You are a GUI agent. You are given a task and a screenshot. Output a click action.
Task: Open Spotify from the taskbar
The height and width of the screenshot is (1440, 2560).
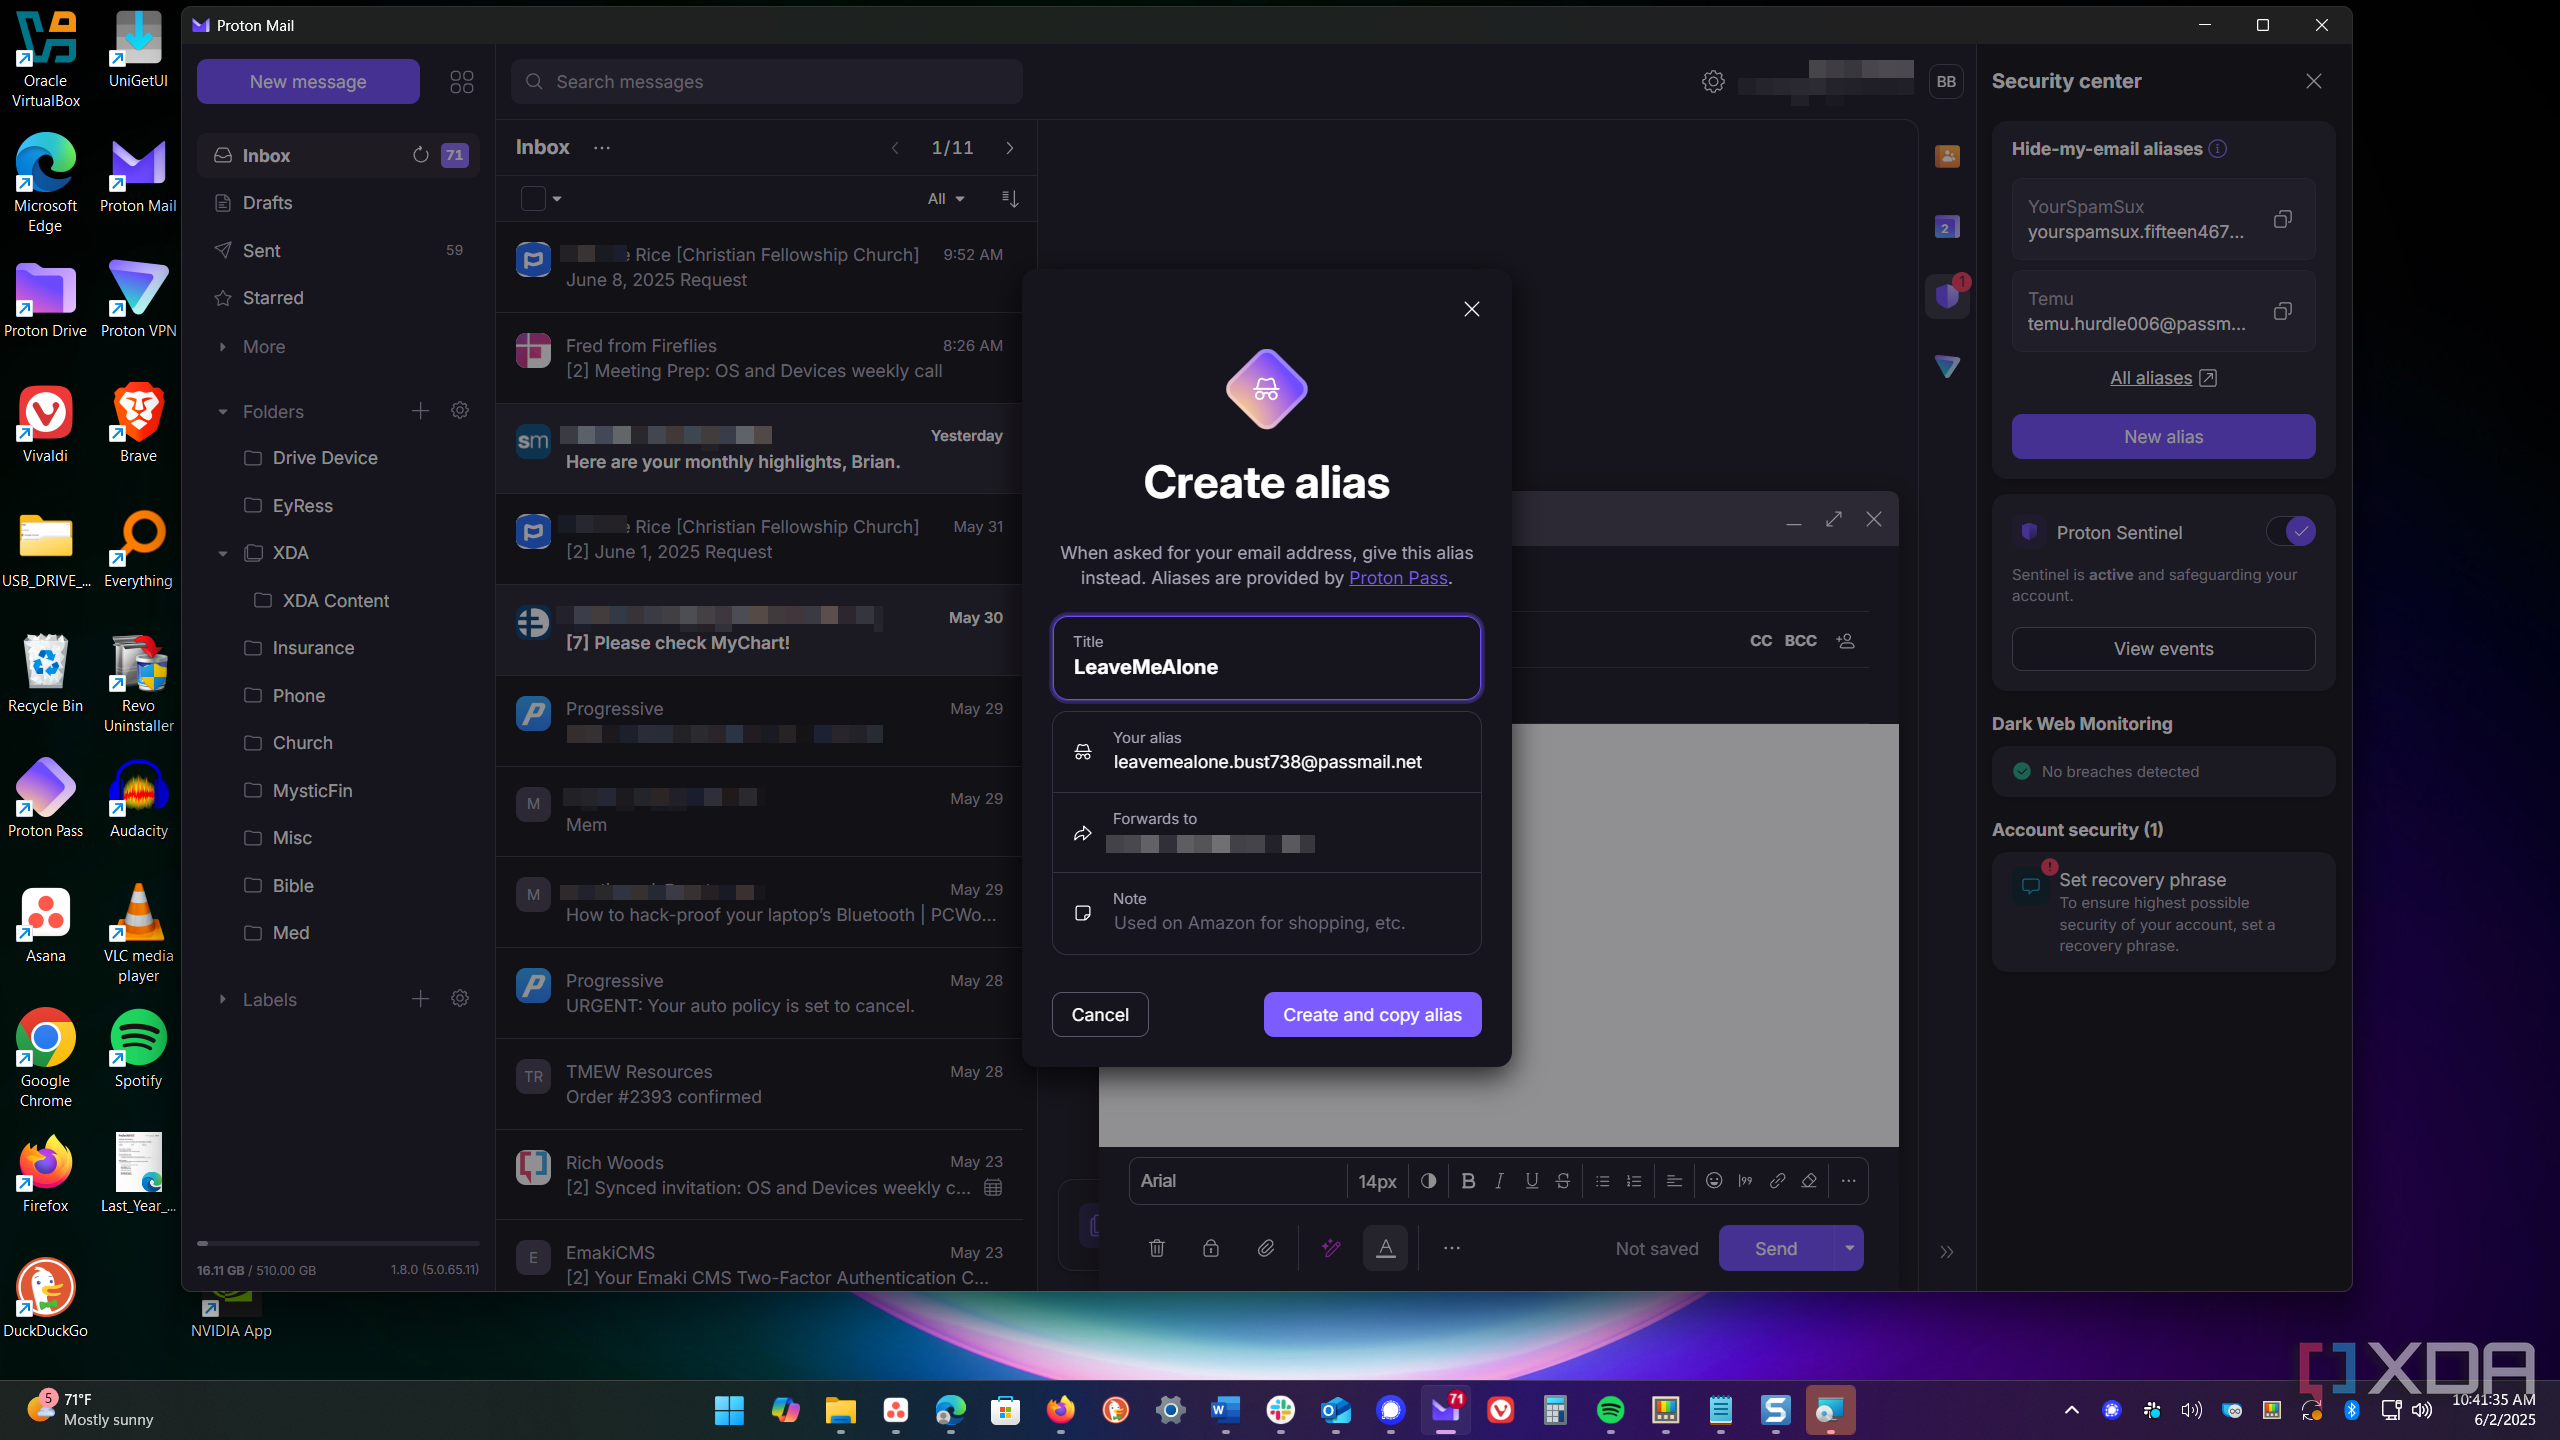(x=1610, y=1410)
